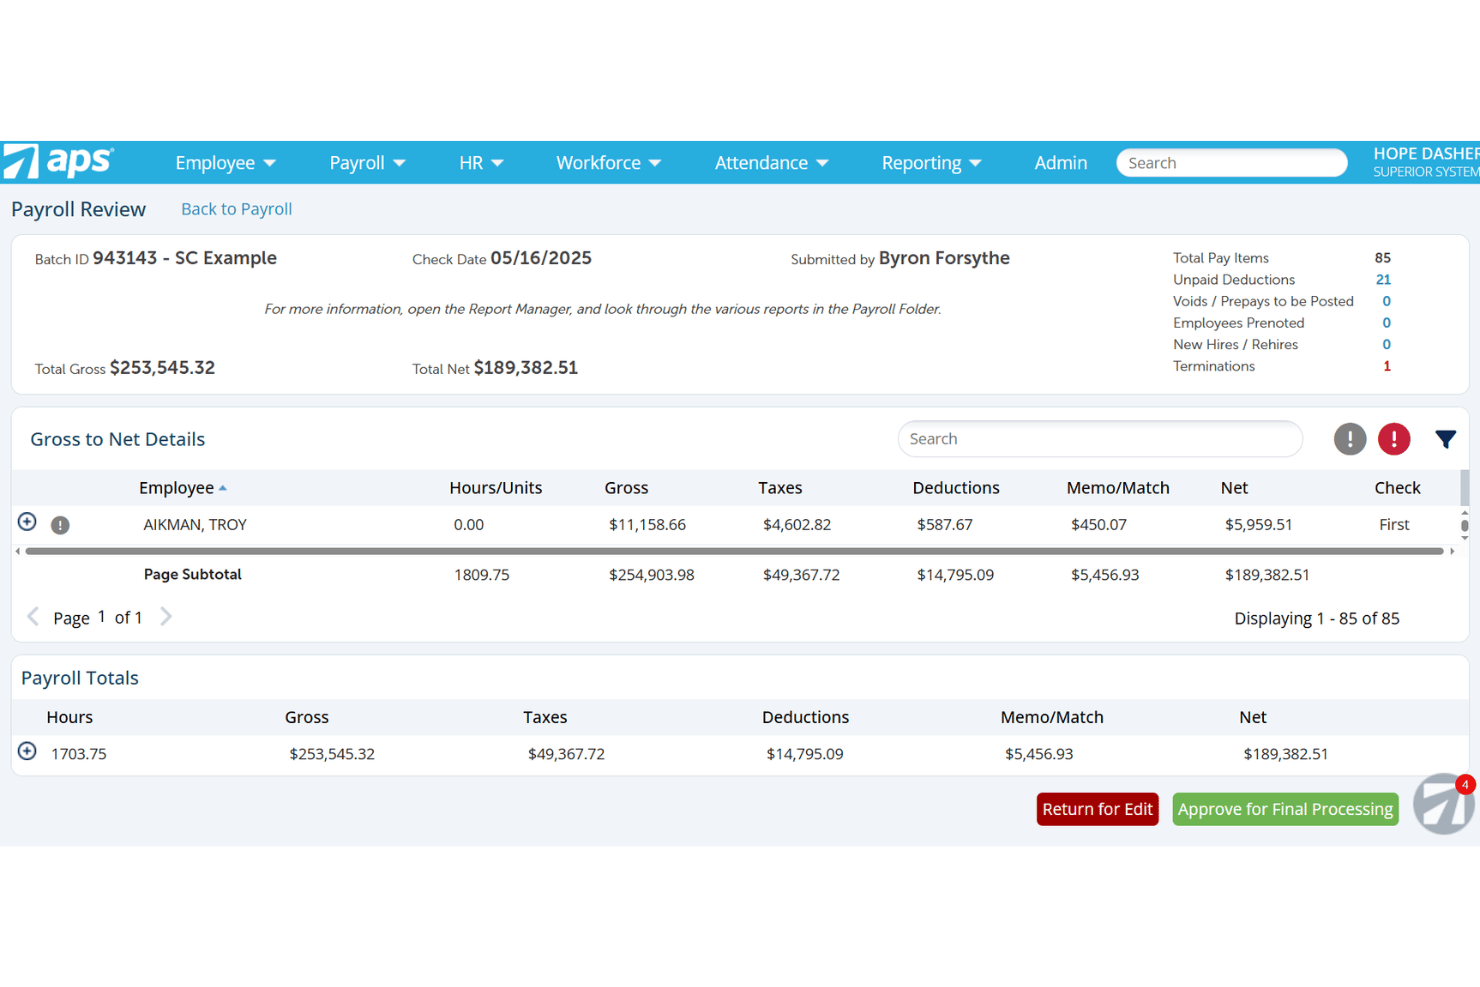Image resolution: width=1480 pixels, height=987 pixels.
Task: Click Approve for Final Processing button
Action: click(x=1285, y=809)
